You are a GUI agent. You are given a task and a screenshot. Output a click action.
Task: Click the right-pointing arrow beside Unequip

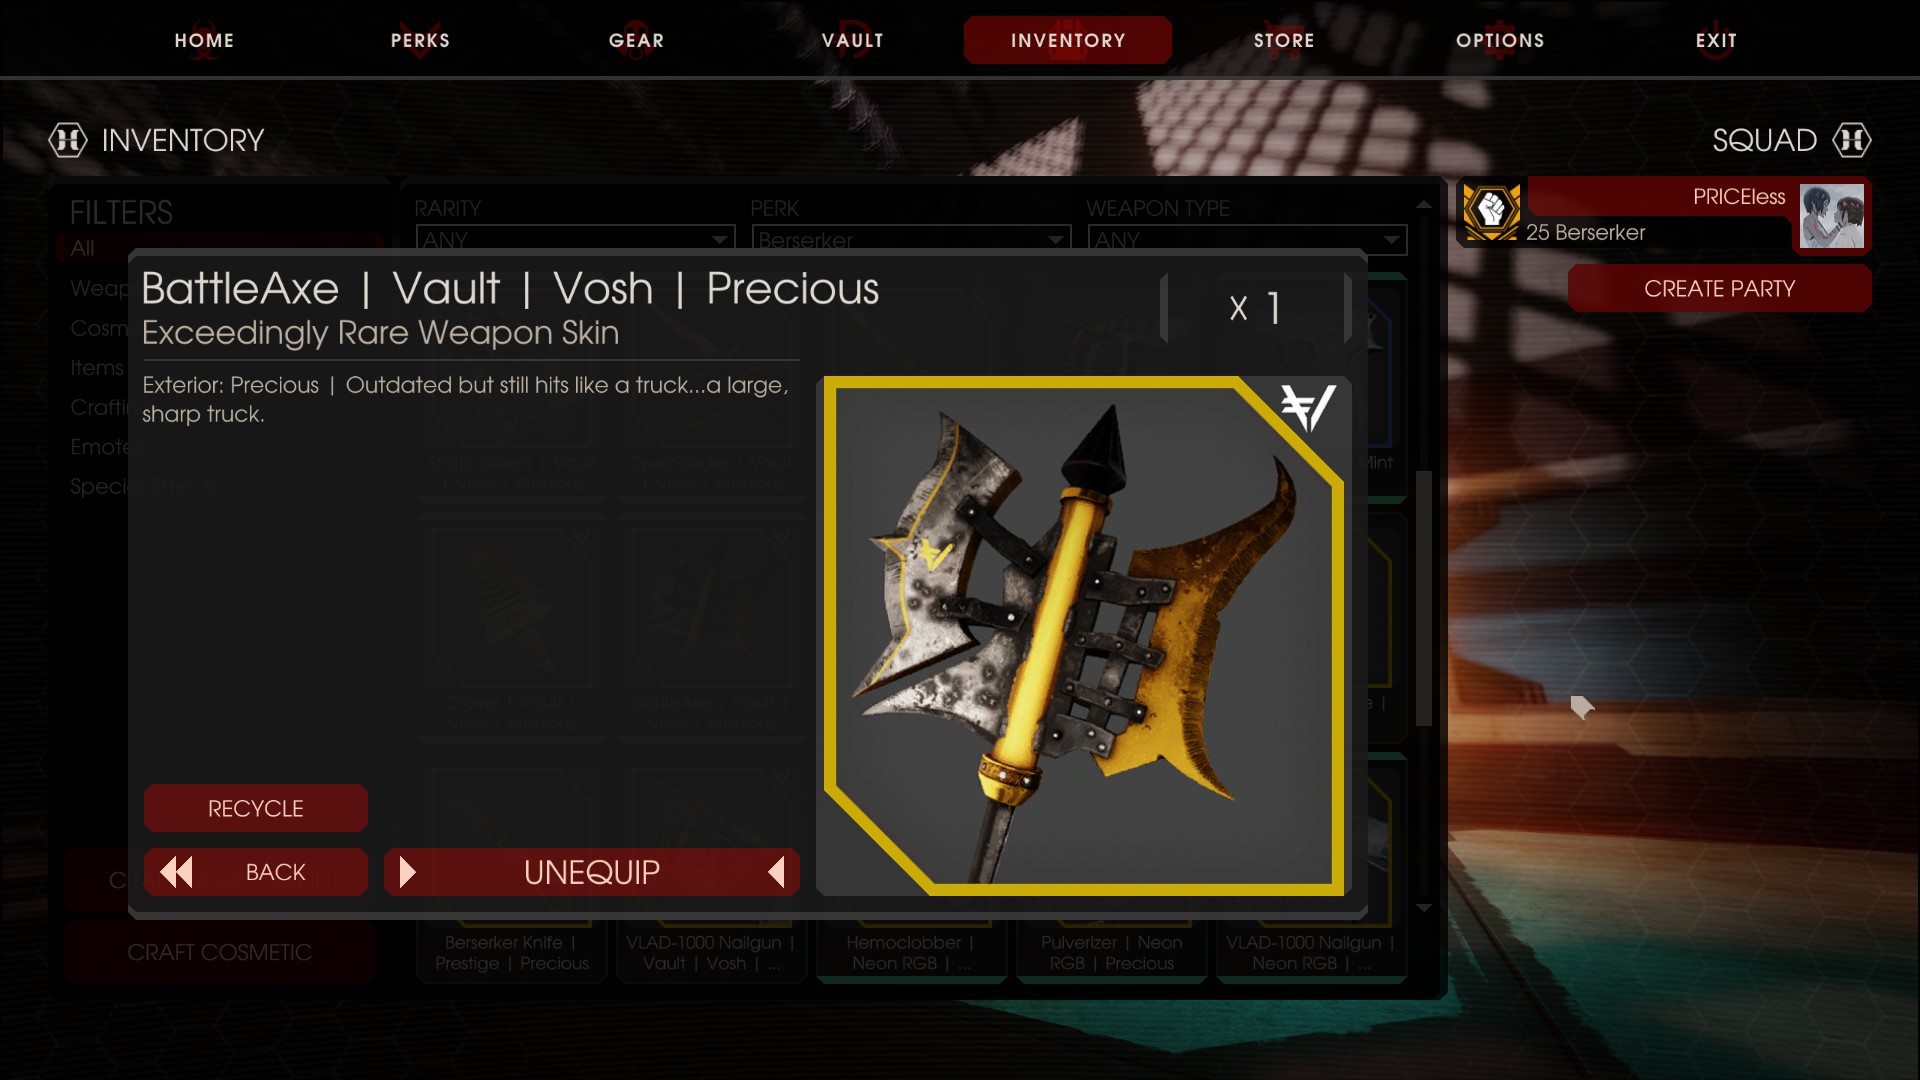(407, 872)
